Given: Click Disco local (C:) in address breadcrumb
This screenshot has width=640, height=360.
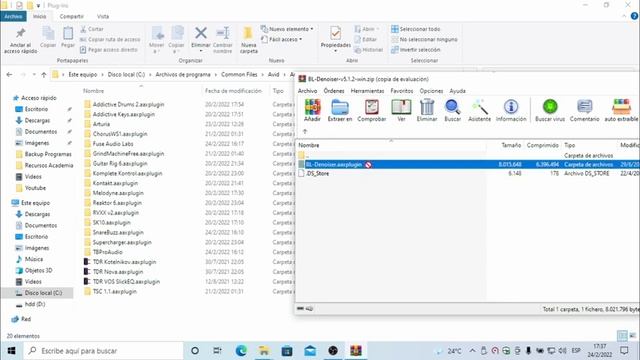Looking at the screenshot, I should pyautogui.click(x=126, y=74).
